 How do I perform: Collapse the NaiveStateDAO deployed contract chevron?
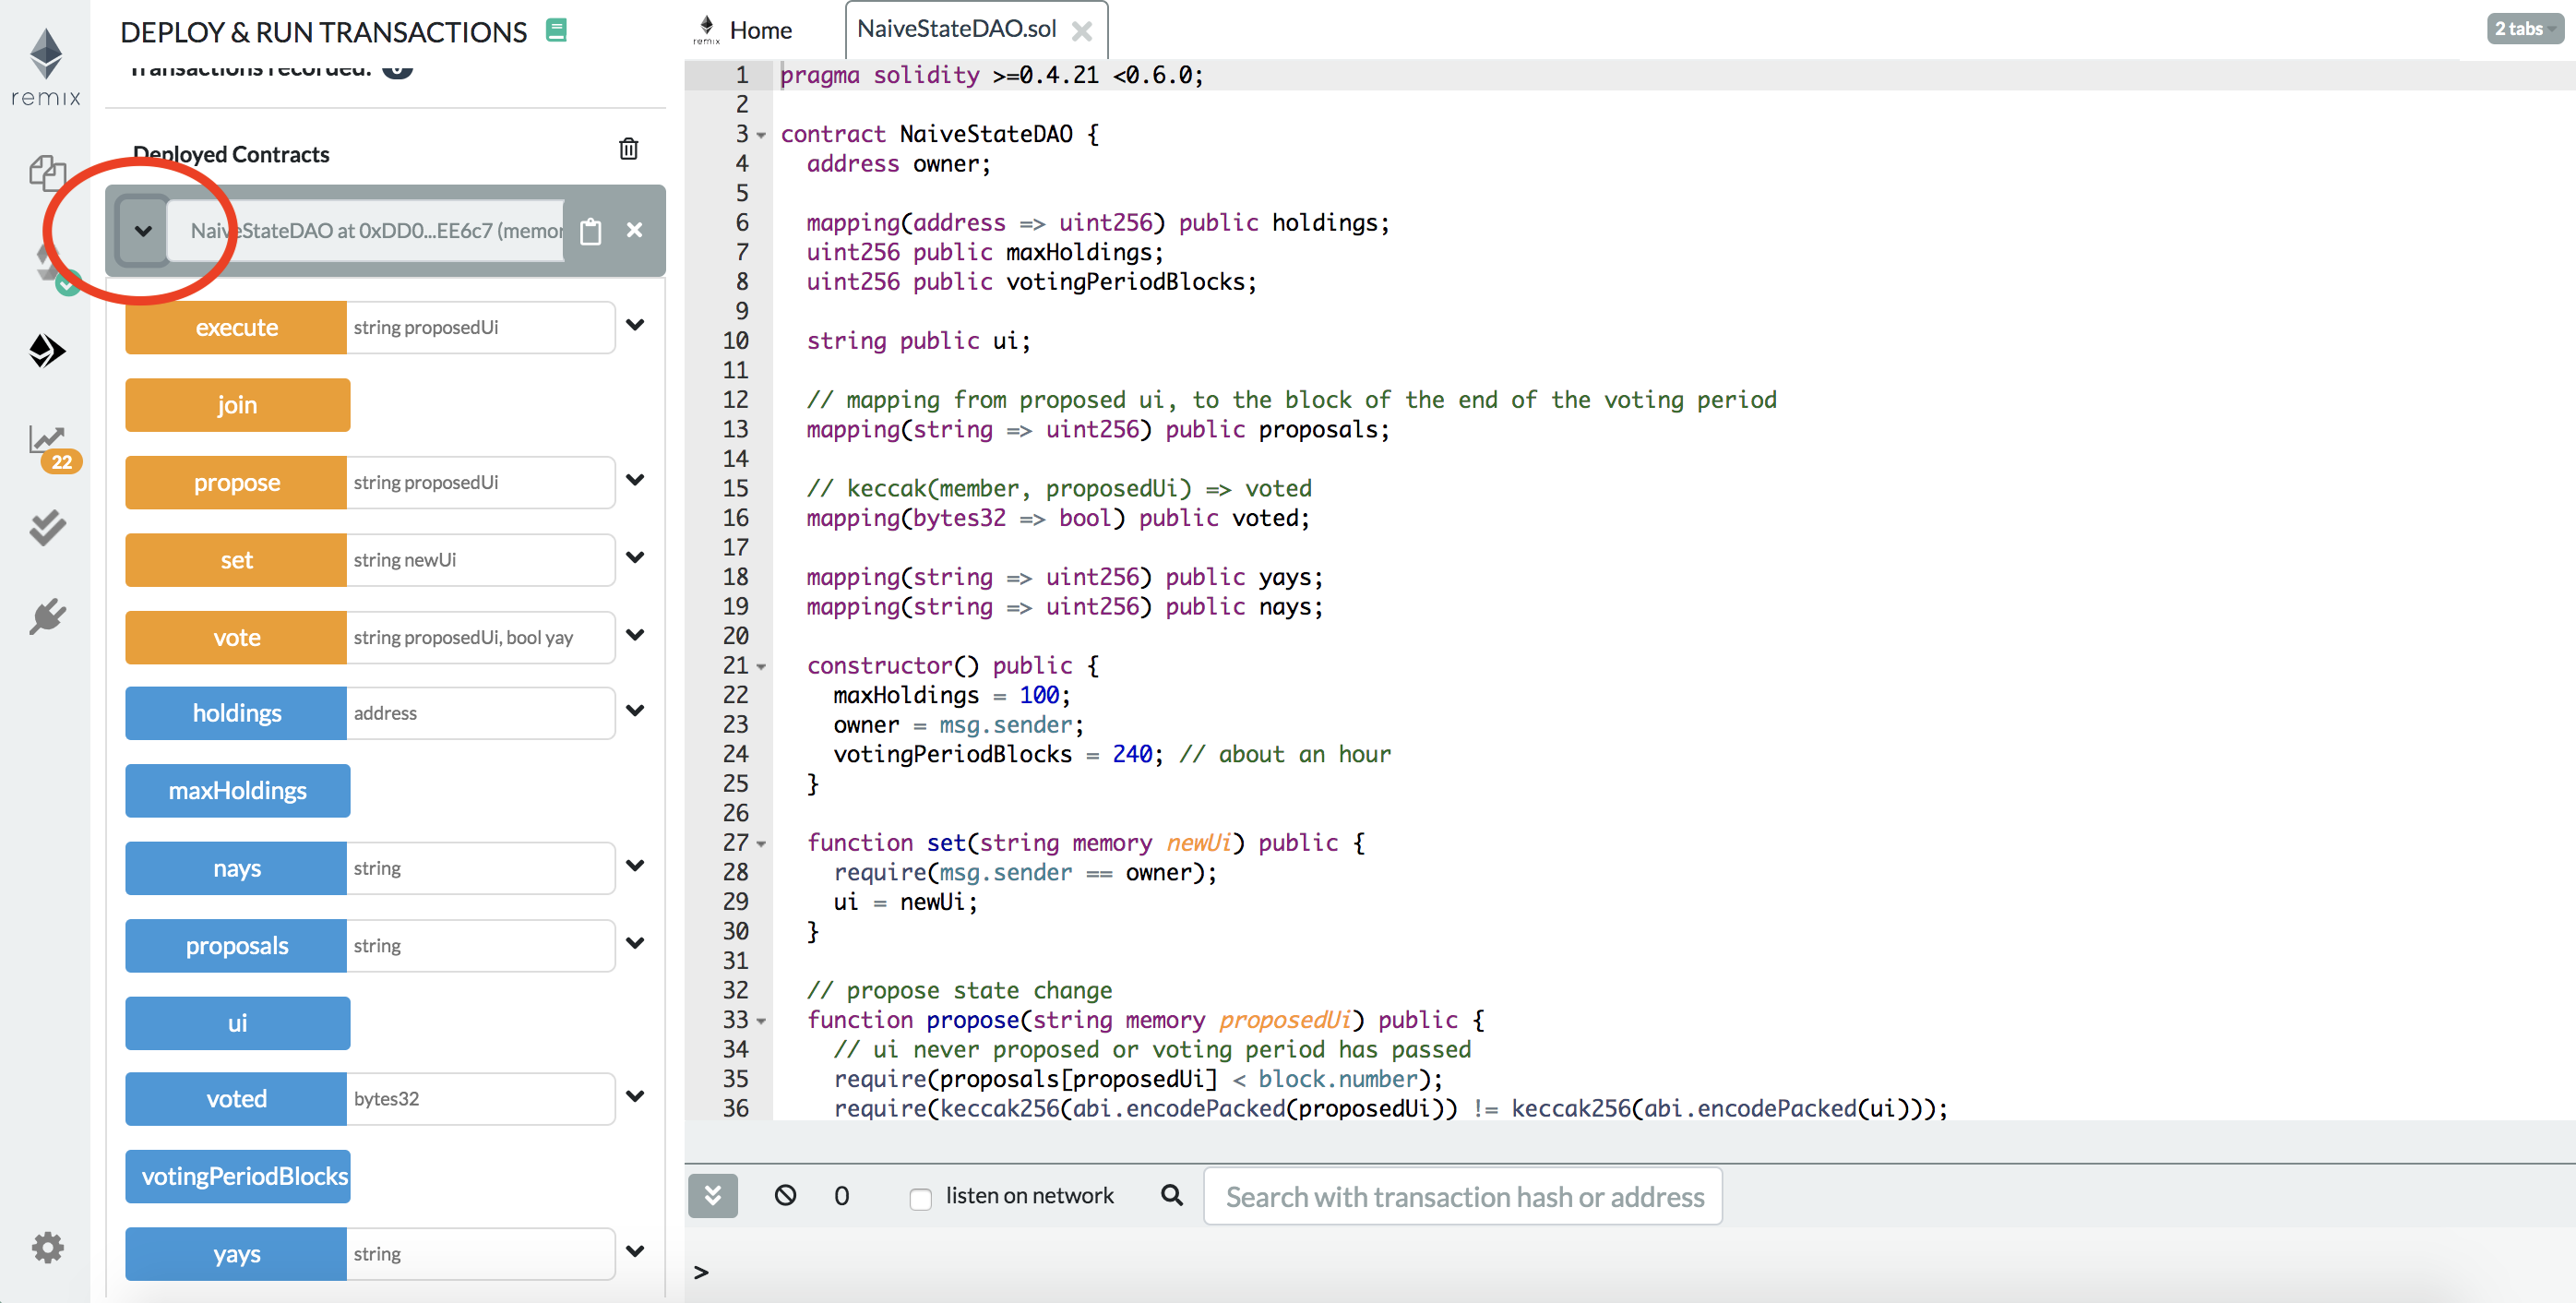tap(143, 231)
